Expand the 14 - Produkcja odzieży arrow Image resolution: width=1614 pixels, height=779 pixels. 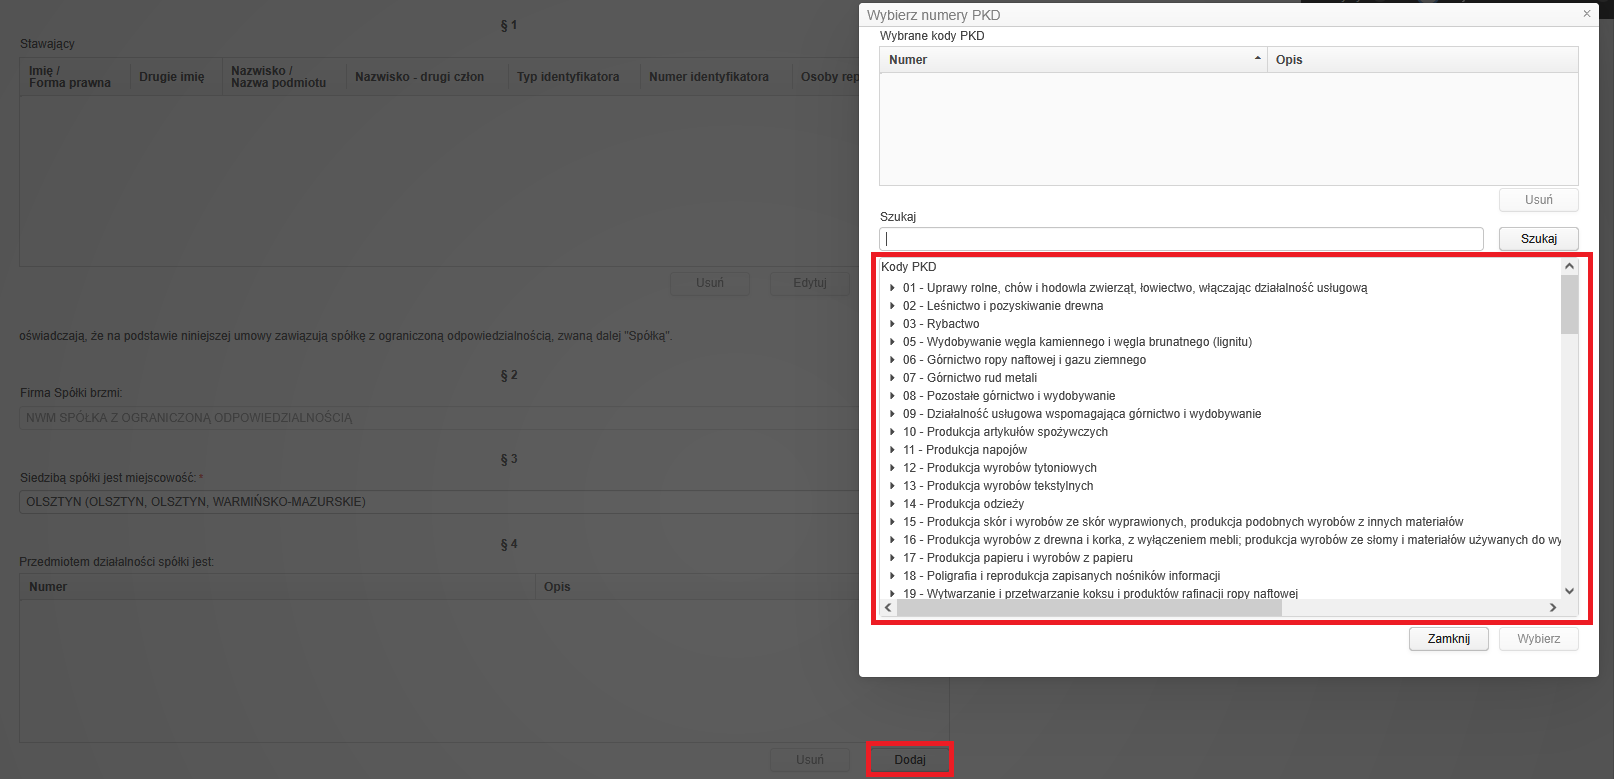[892, 504]
